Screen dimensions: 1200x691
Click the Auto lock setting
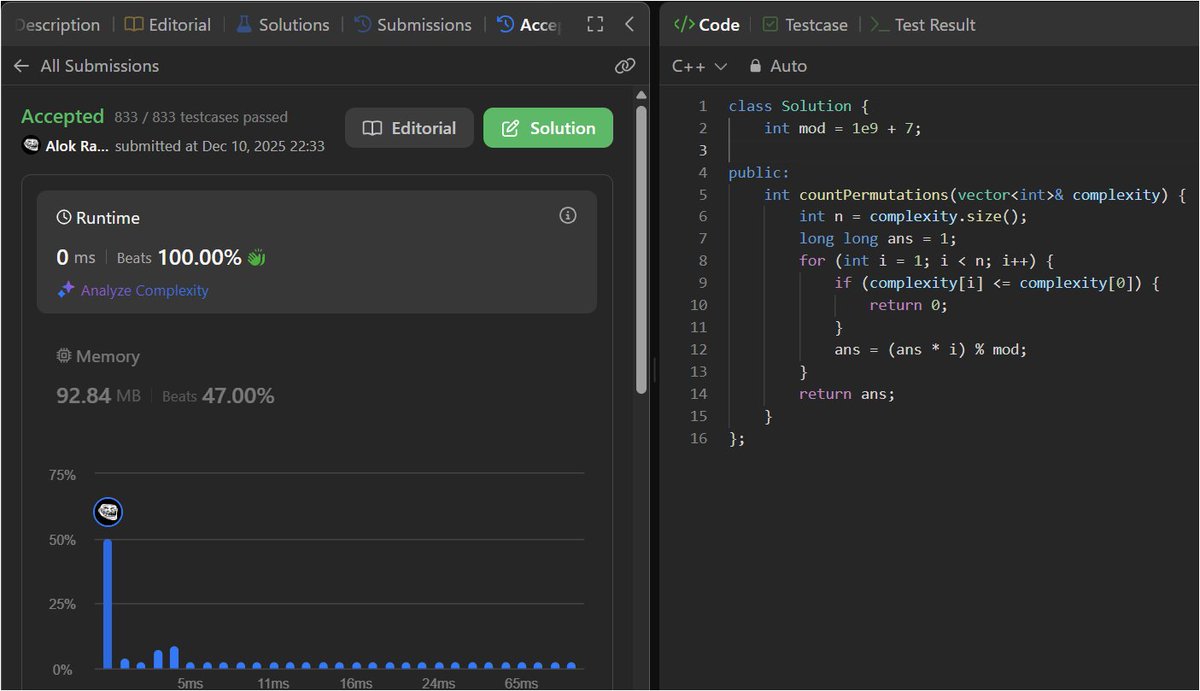coord(777,66)
